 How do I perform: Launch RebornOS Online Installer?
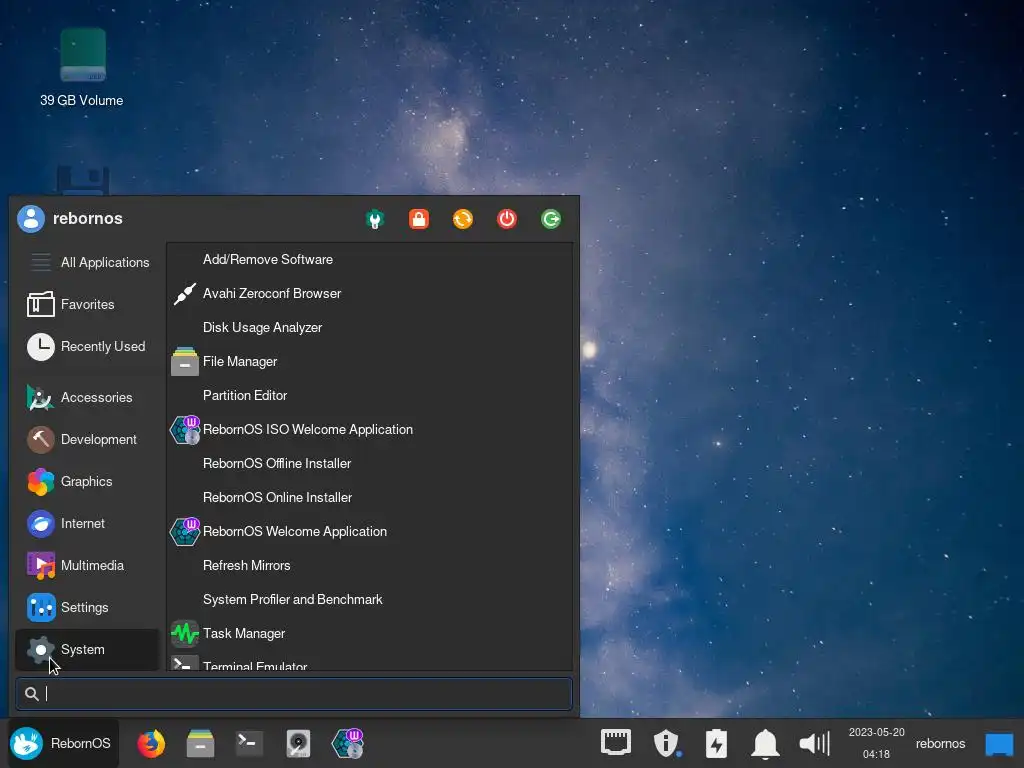coord(370,498)
